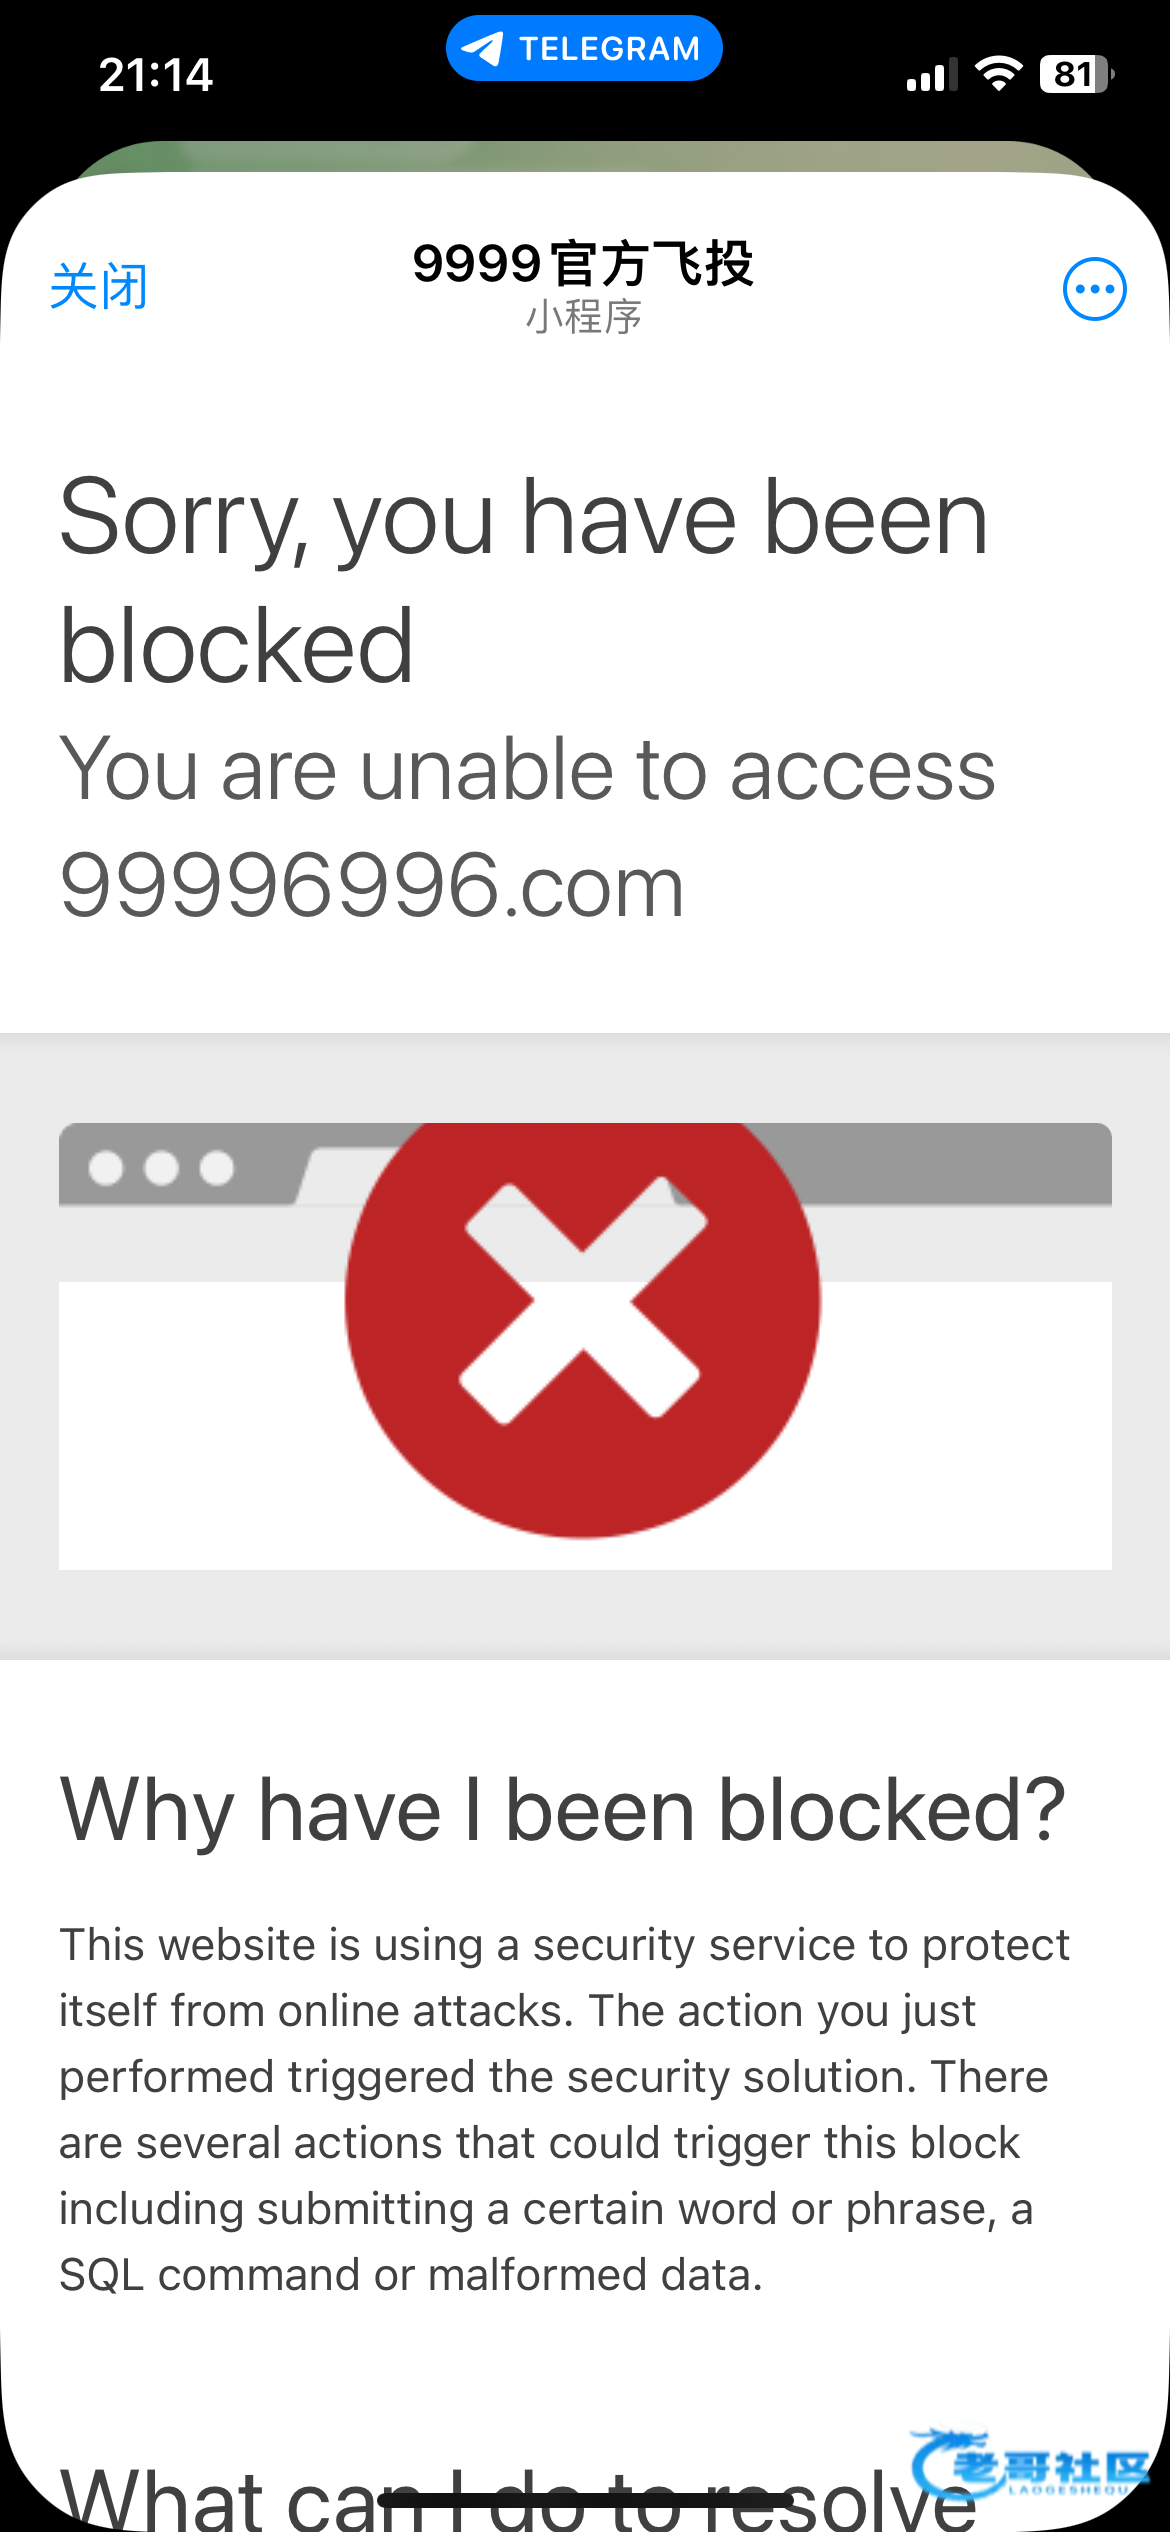This screenshot has height=2532, width=1170.
Task: Tap the battery level indicator
Action: [1077, 74]
